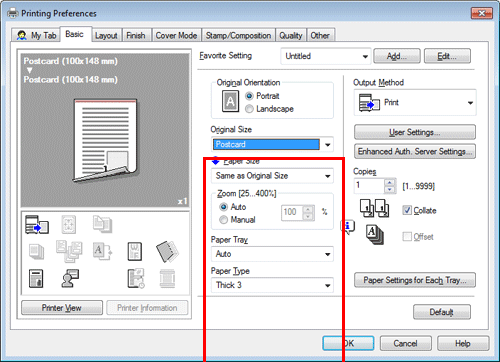Choose Auto zoom option
500x362 pixels.
(223, 207)
